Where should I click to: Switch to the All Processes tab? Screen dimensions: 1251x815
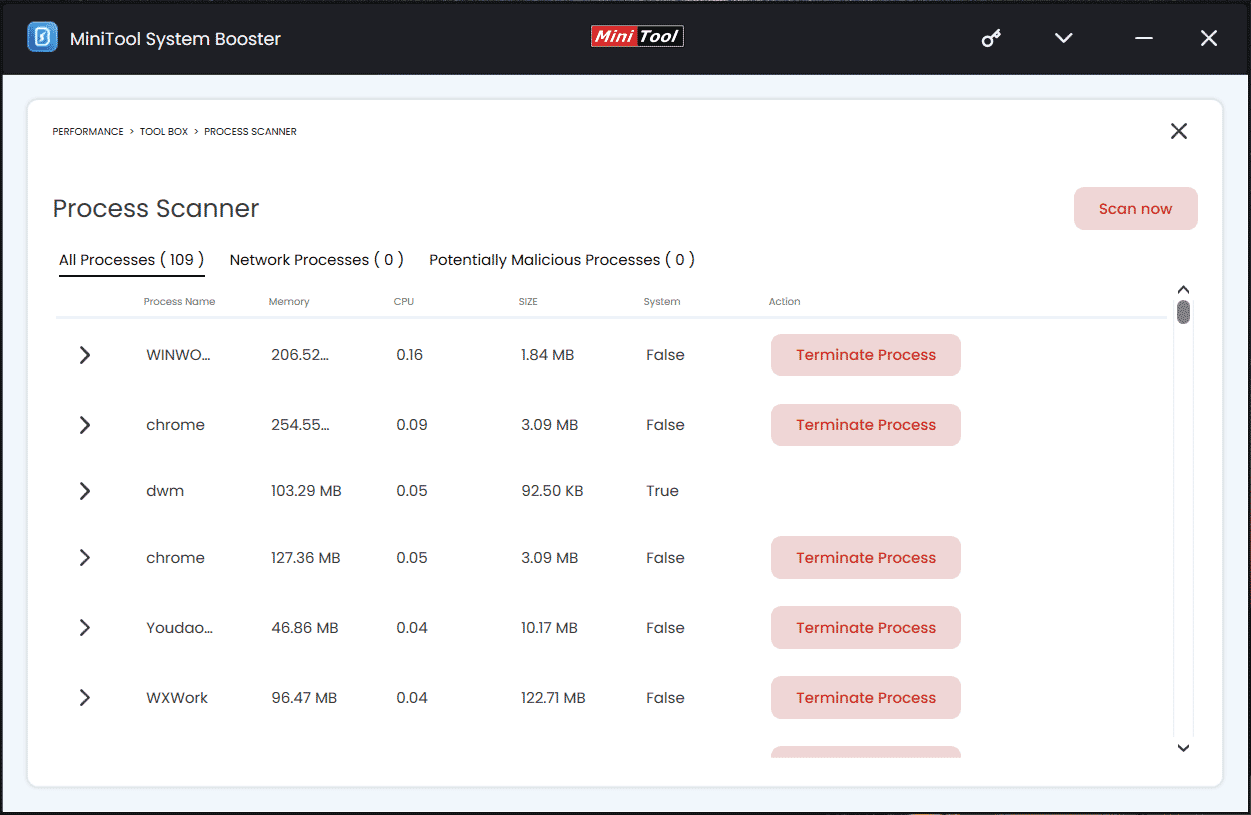(x=131, y=260)
